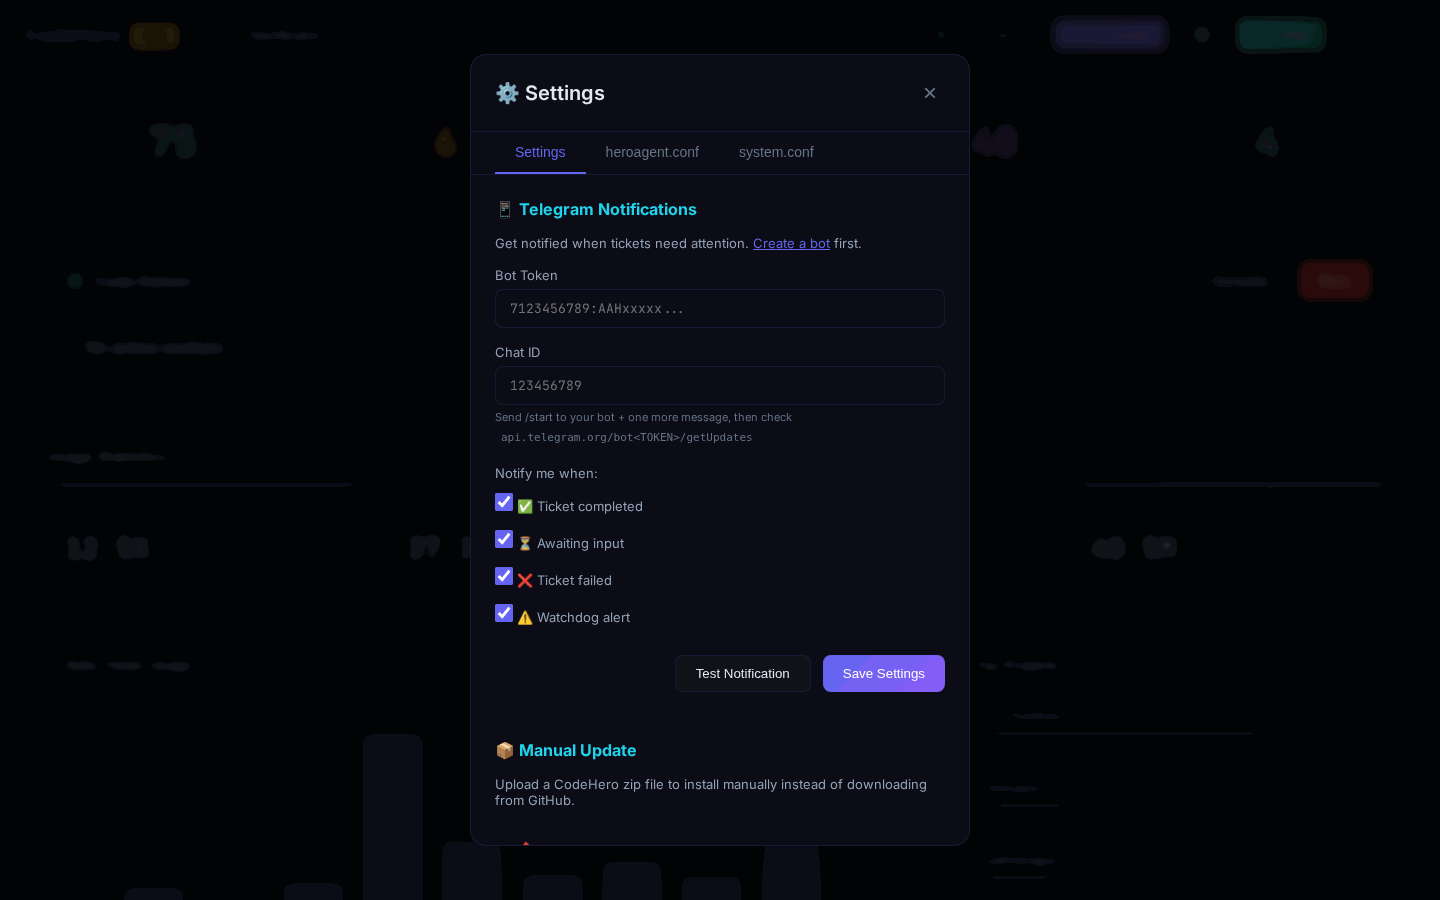Focus the Bot Token input field
The width and height of the screenshot is (1440, 900).
coord(720,308)
